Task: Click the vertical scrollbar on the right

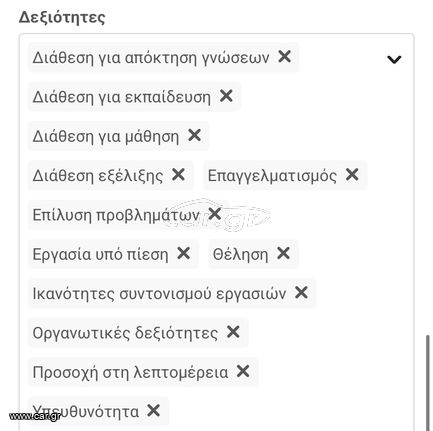Action: (x=428, y=383)
